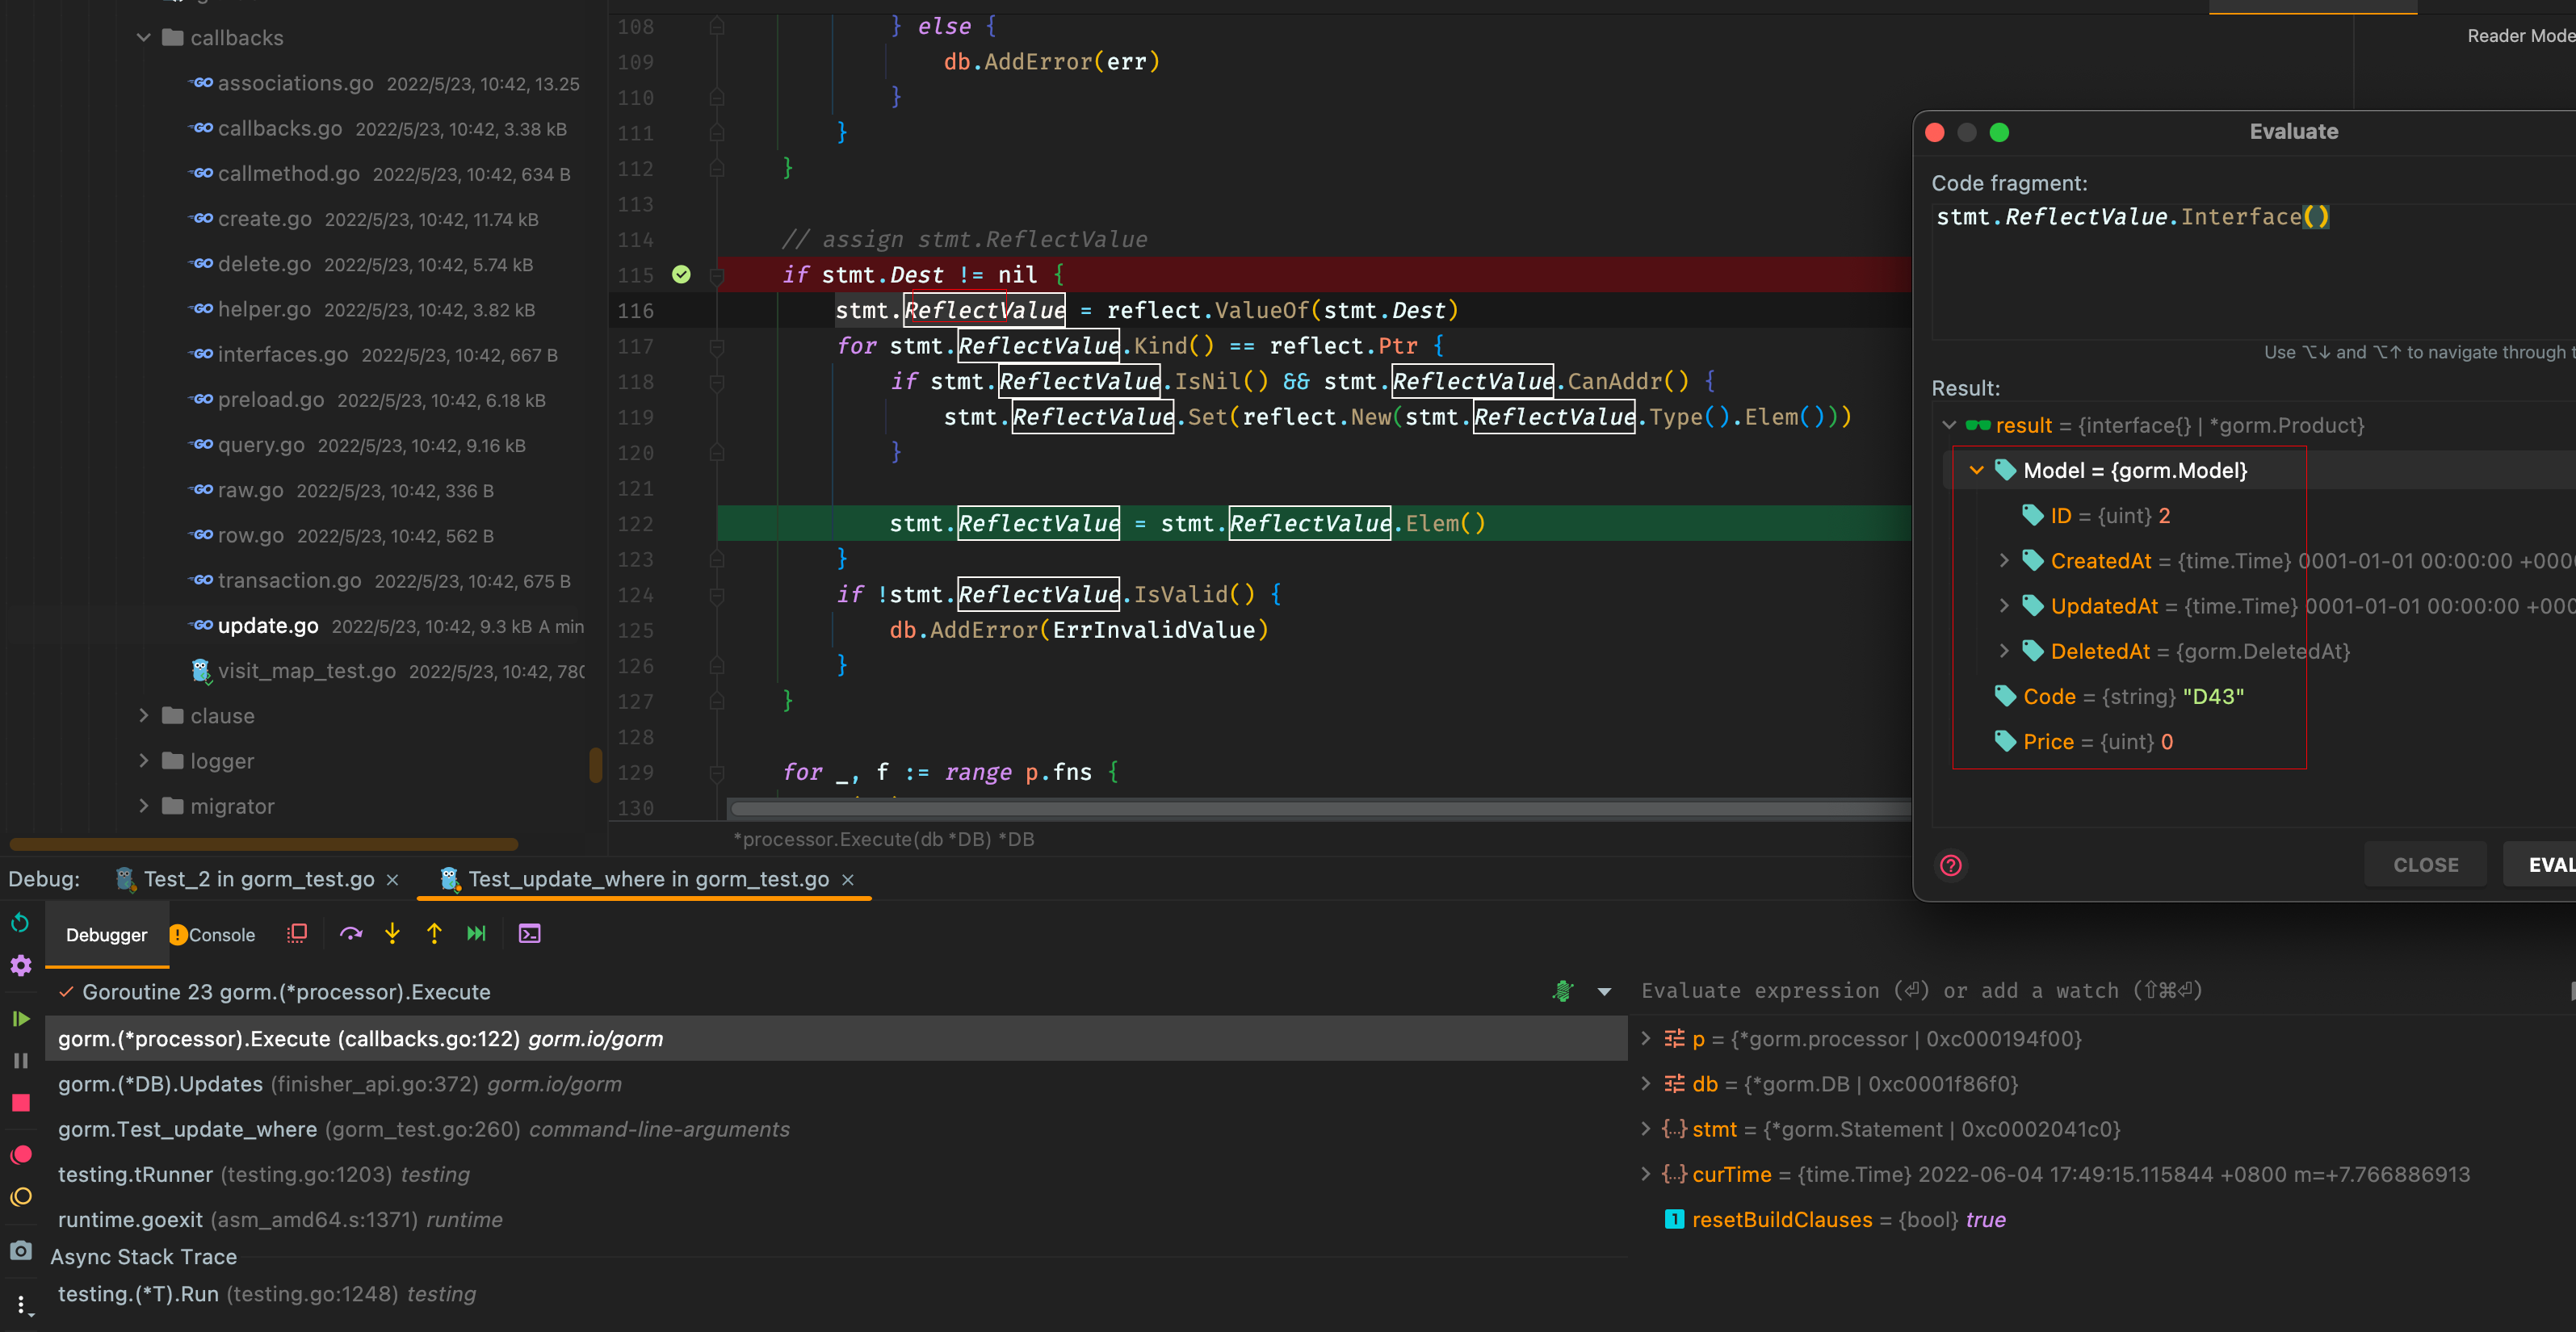Expand the stmt variable

point(1646,1129)
